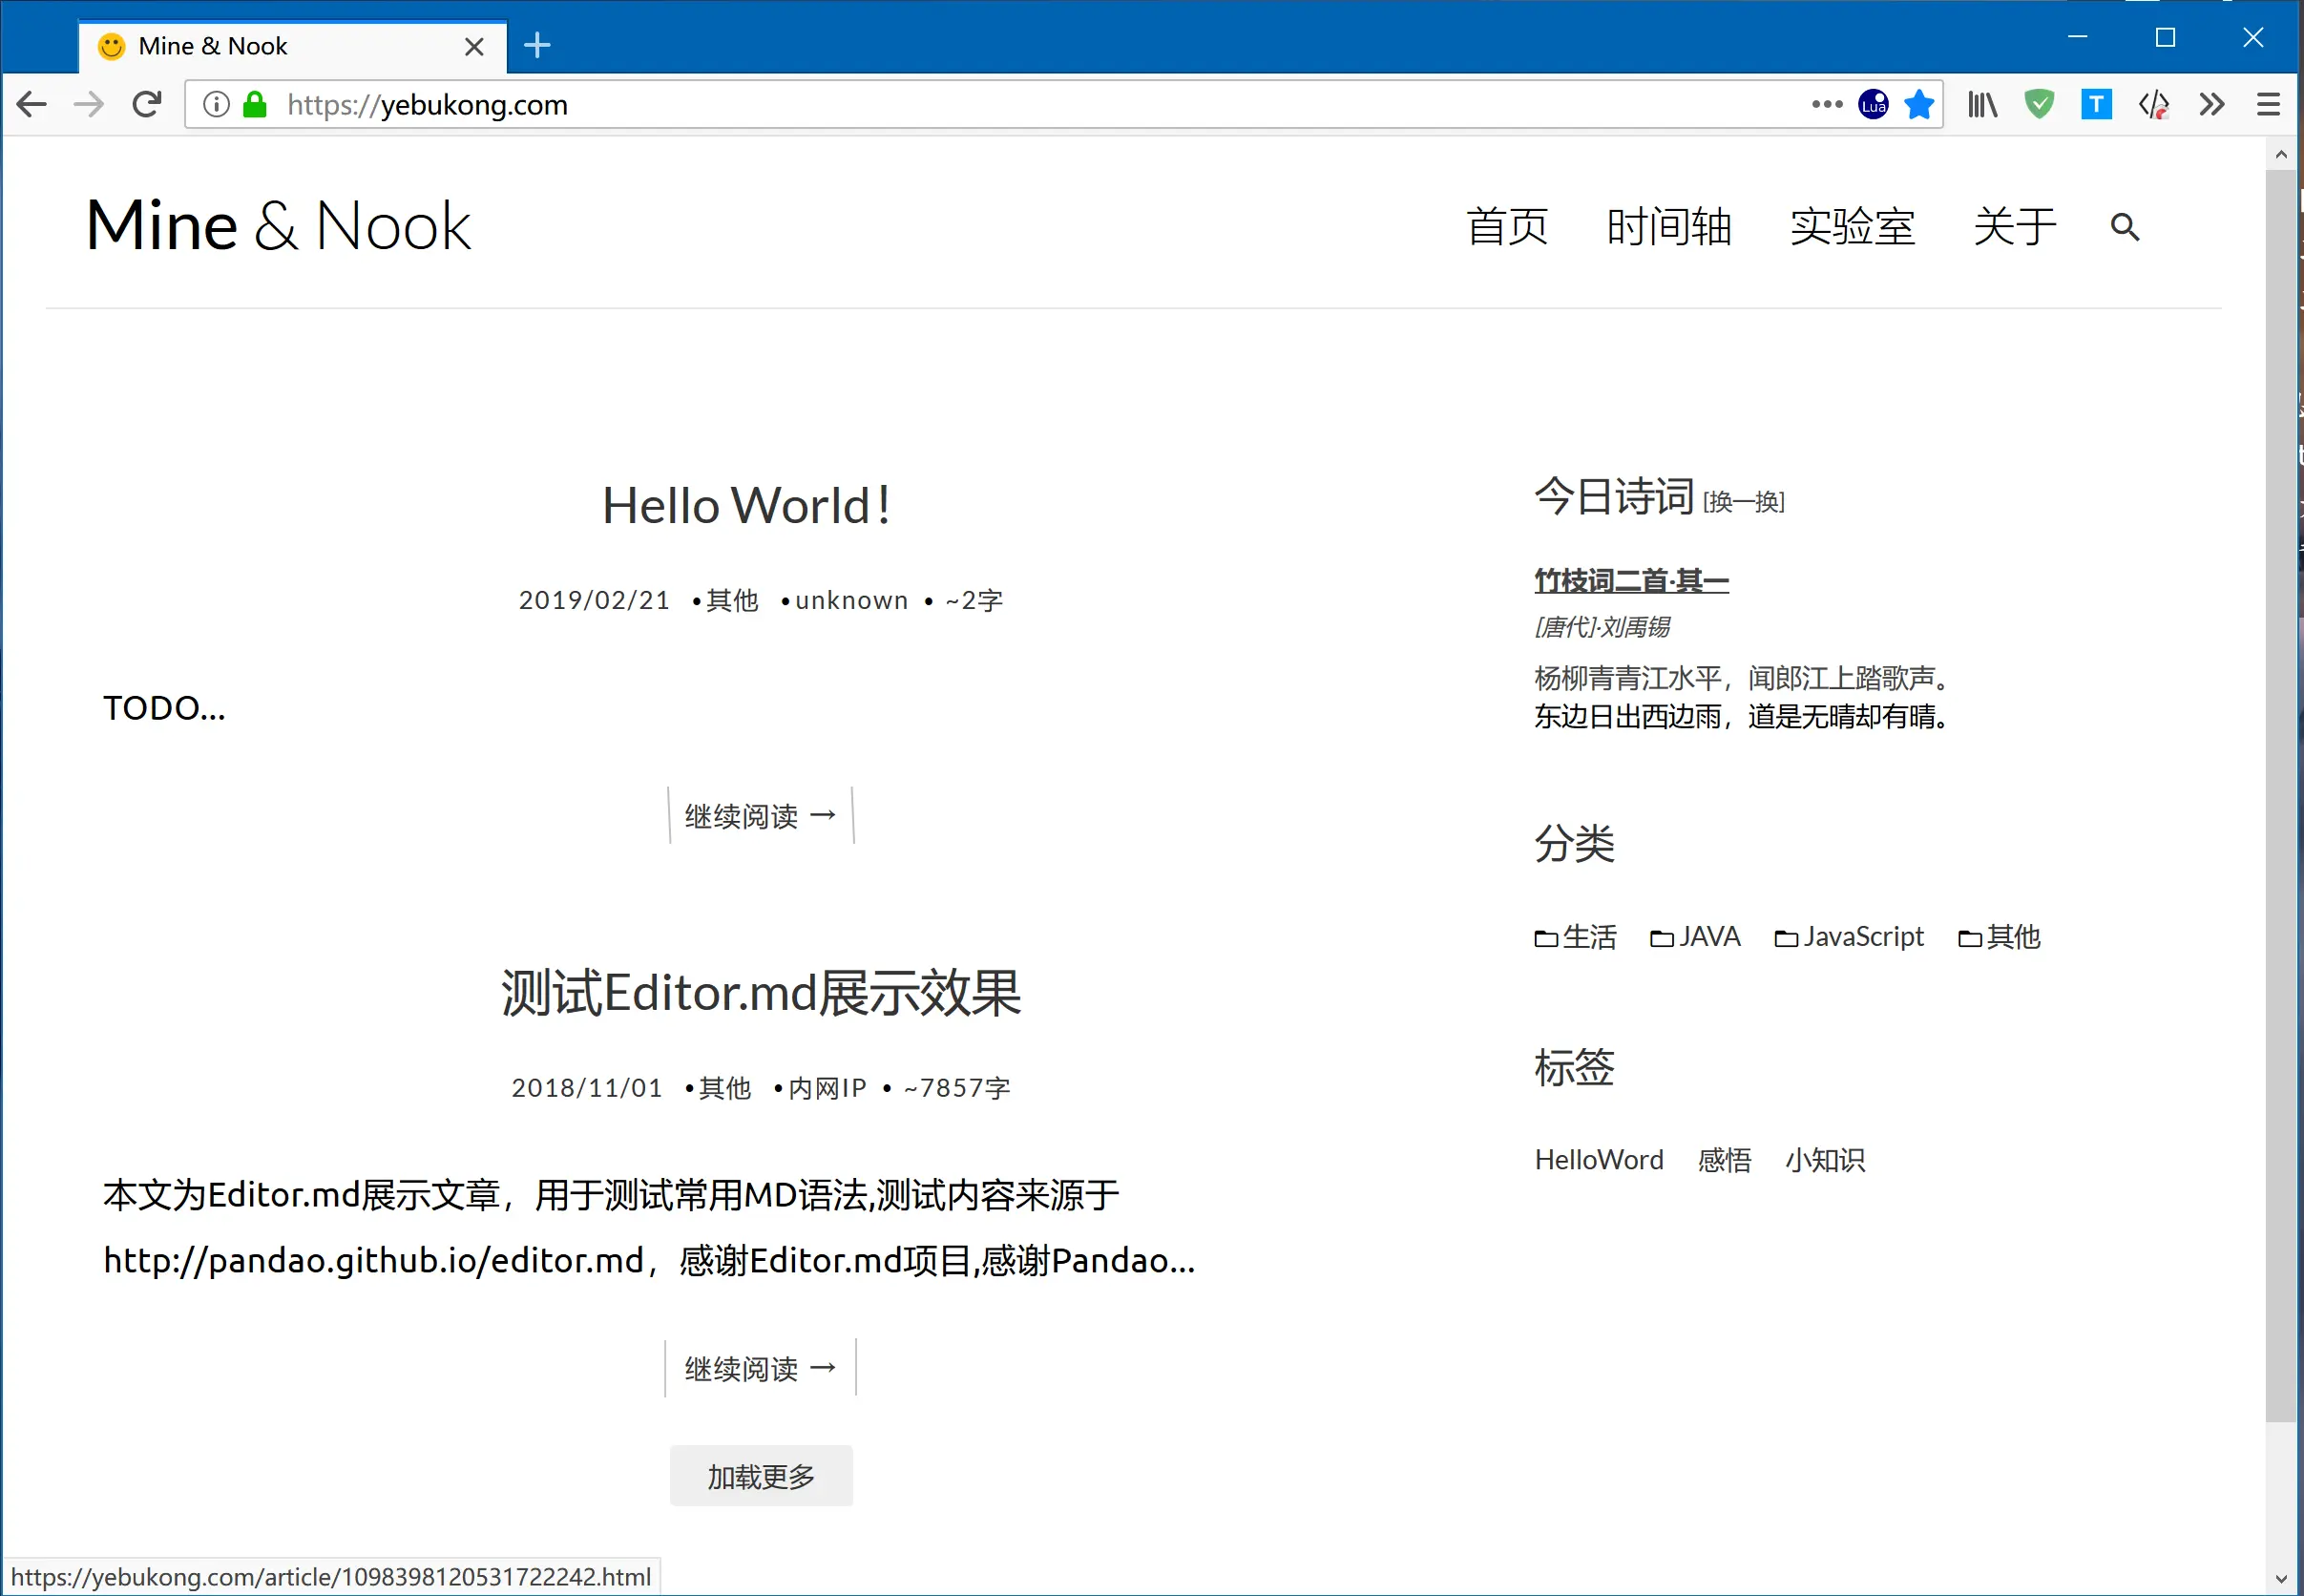
Task: Go back using the browser back arrow
Action: tap(32, 104)
